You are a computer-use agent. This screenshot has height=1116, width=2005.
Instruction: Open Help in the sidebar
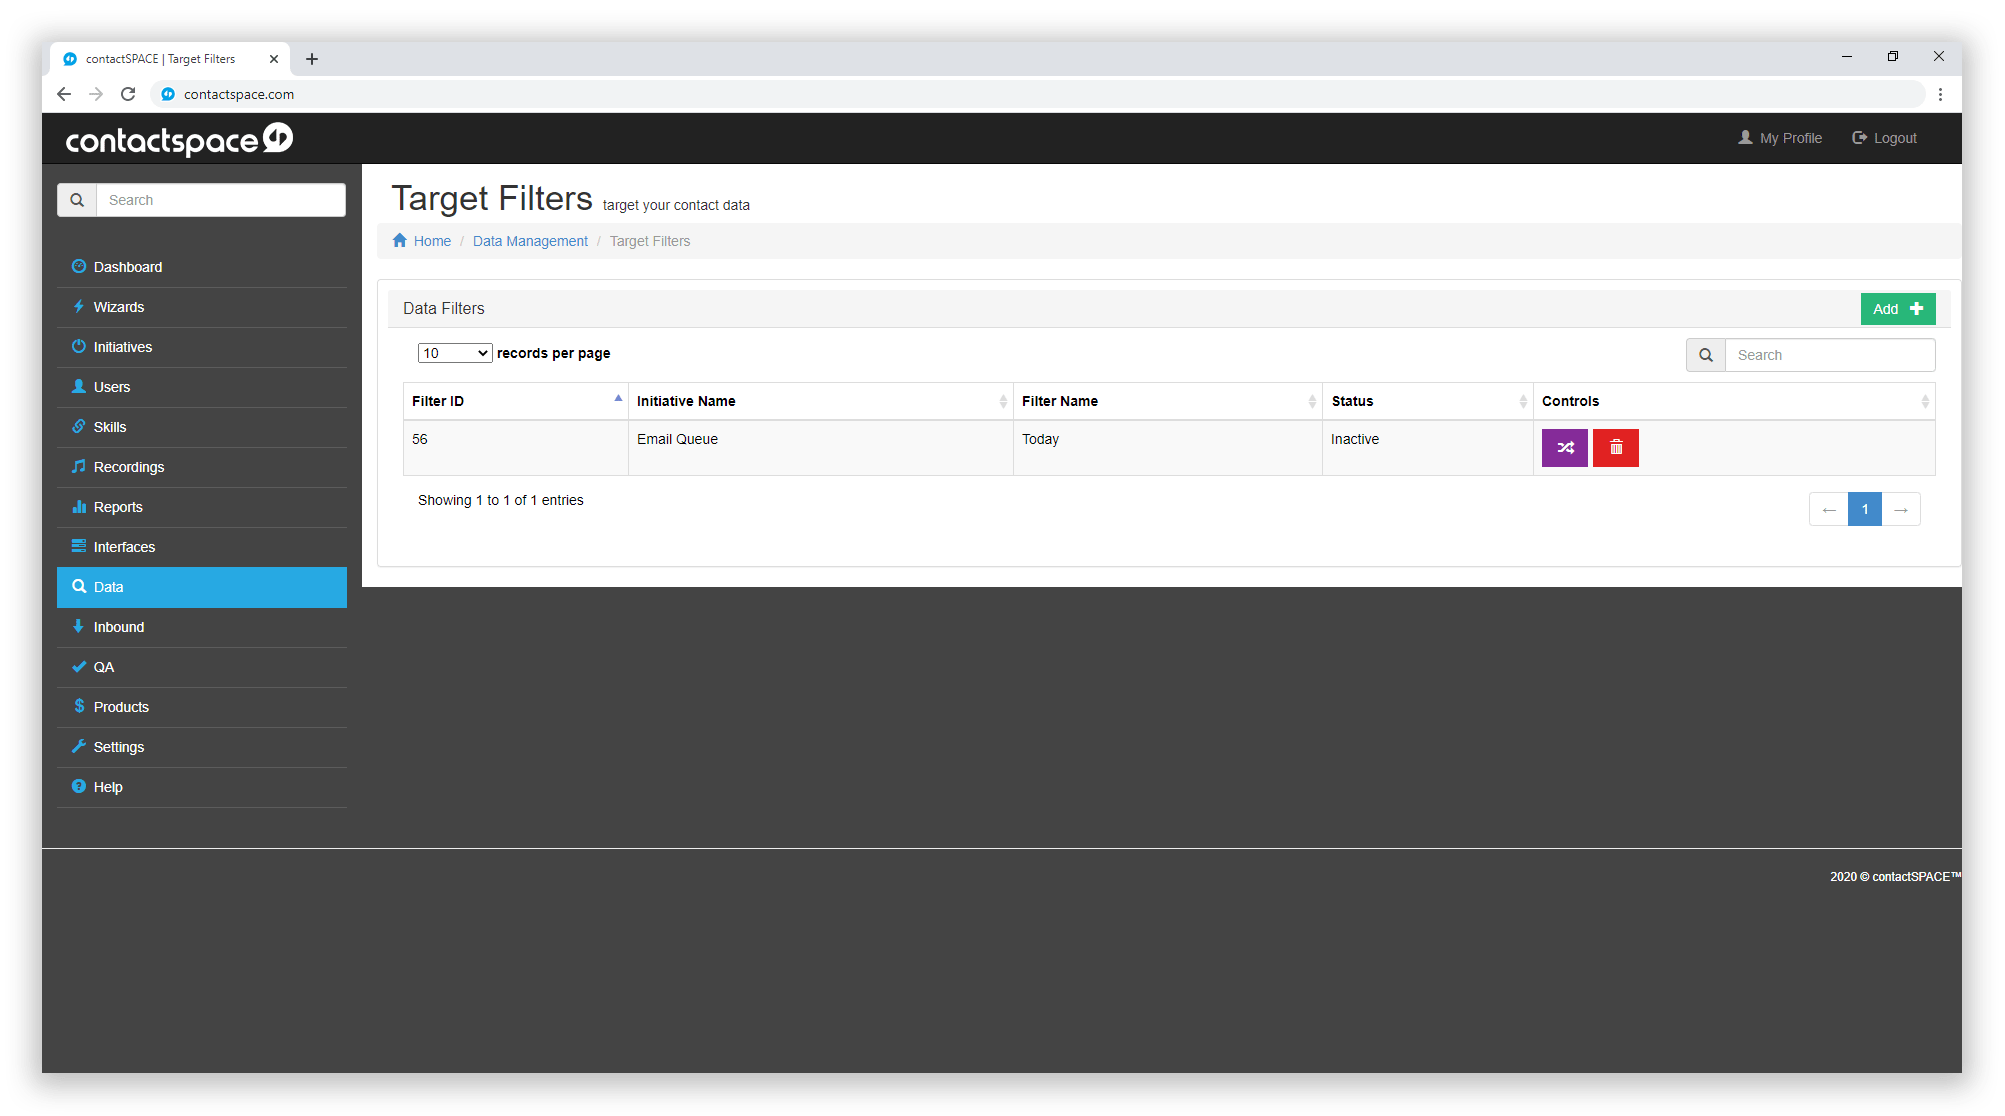point(202,787)
